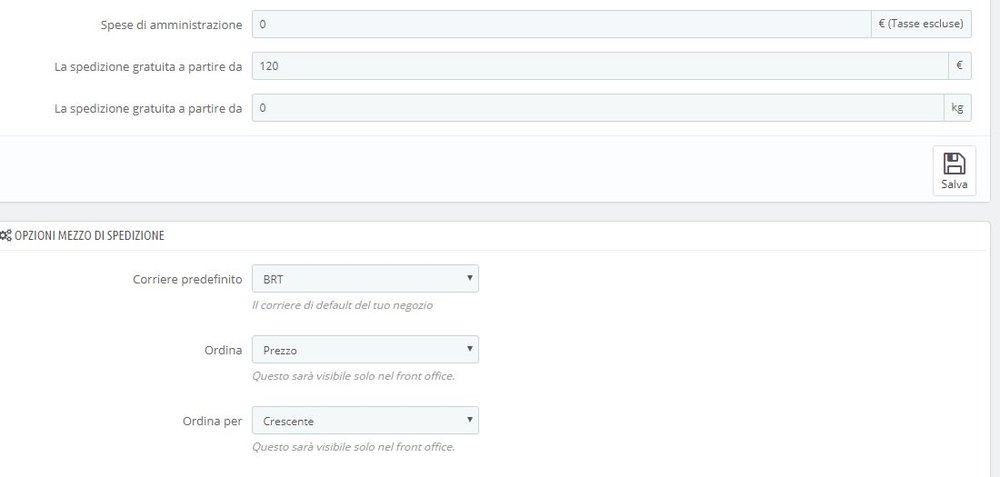Click the help text about default carrier
This screenshot has width=1000, height=477.
click(x=342, y=305)
